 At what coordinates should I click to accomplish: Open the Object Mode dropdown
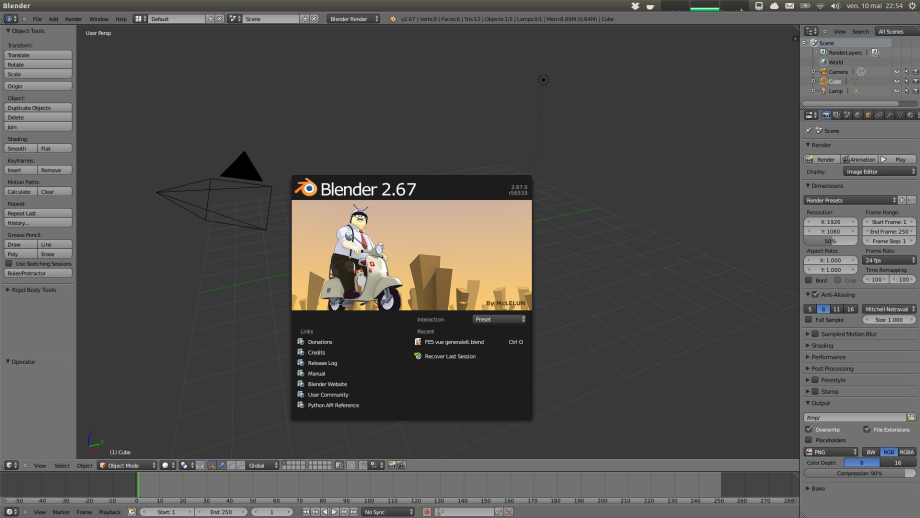pos(127,465)
